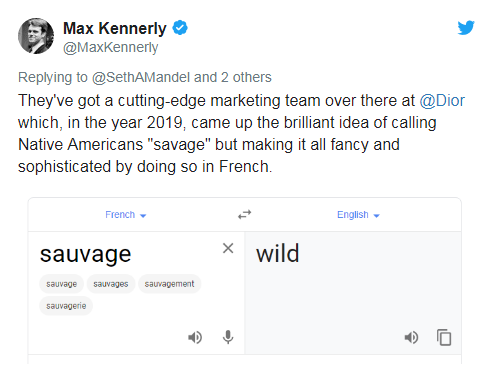
Task: Select the sauvagement suggestion chip
Action: 169,284
